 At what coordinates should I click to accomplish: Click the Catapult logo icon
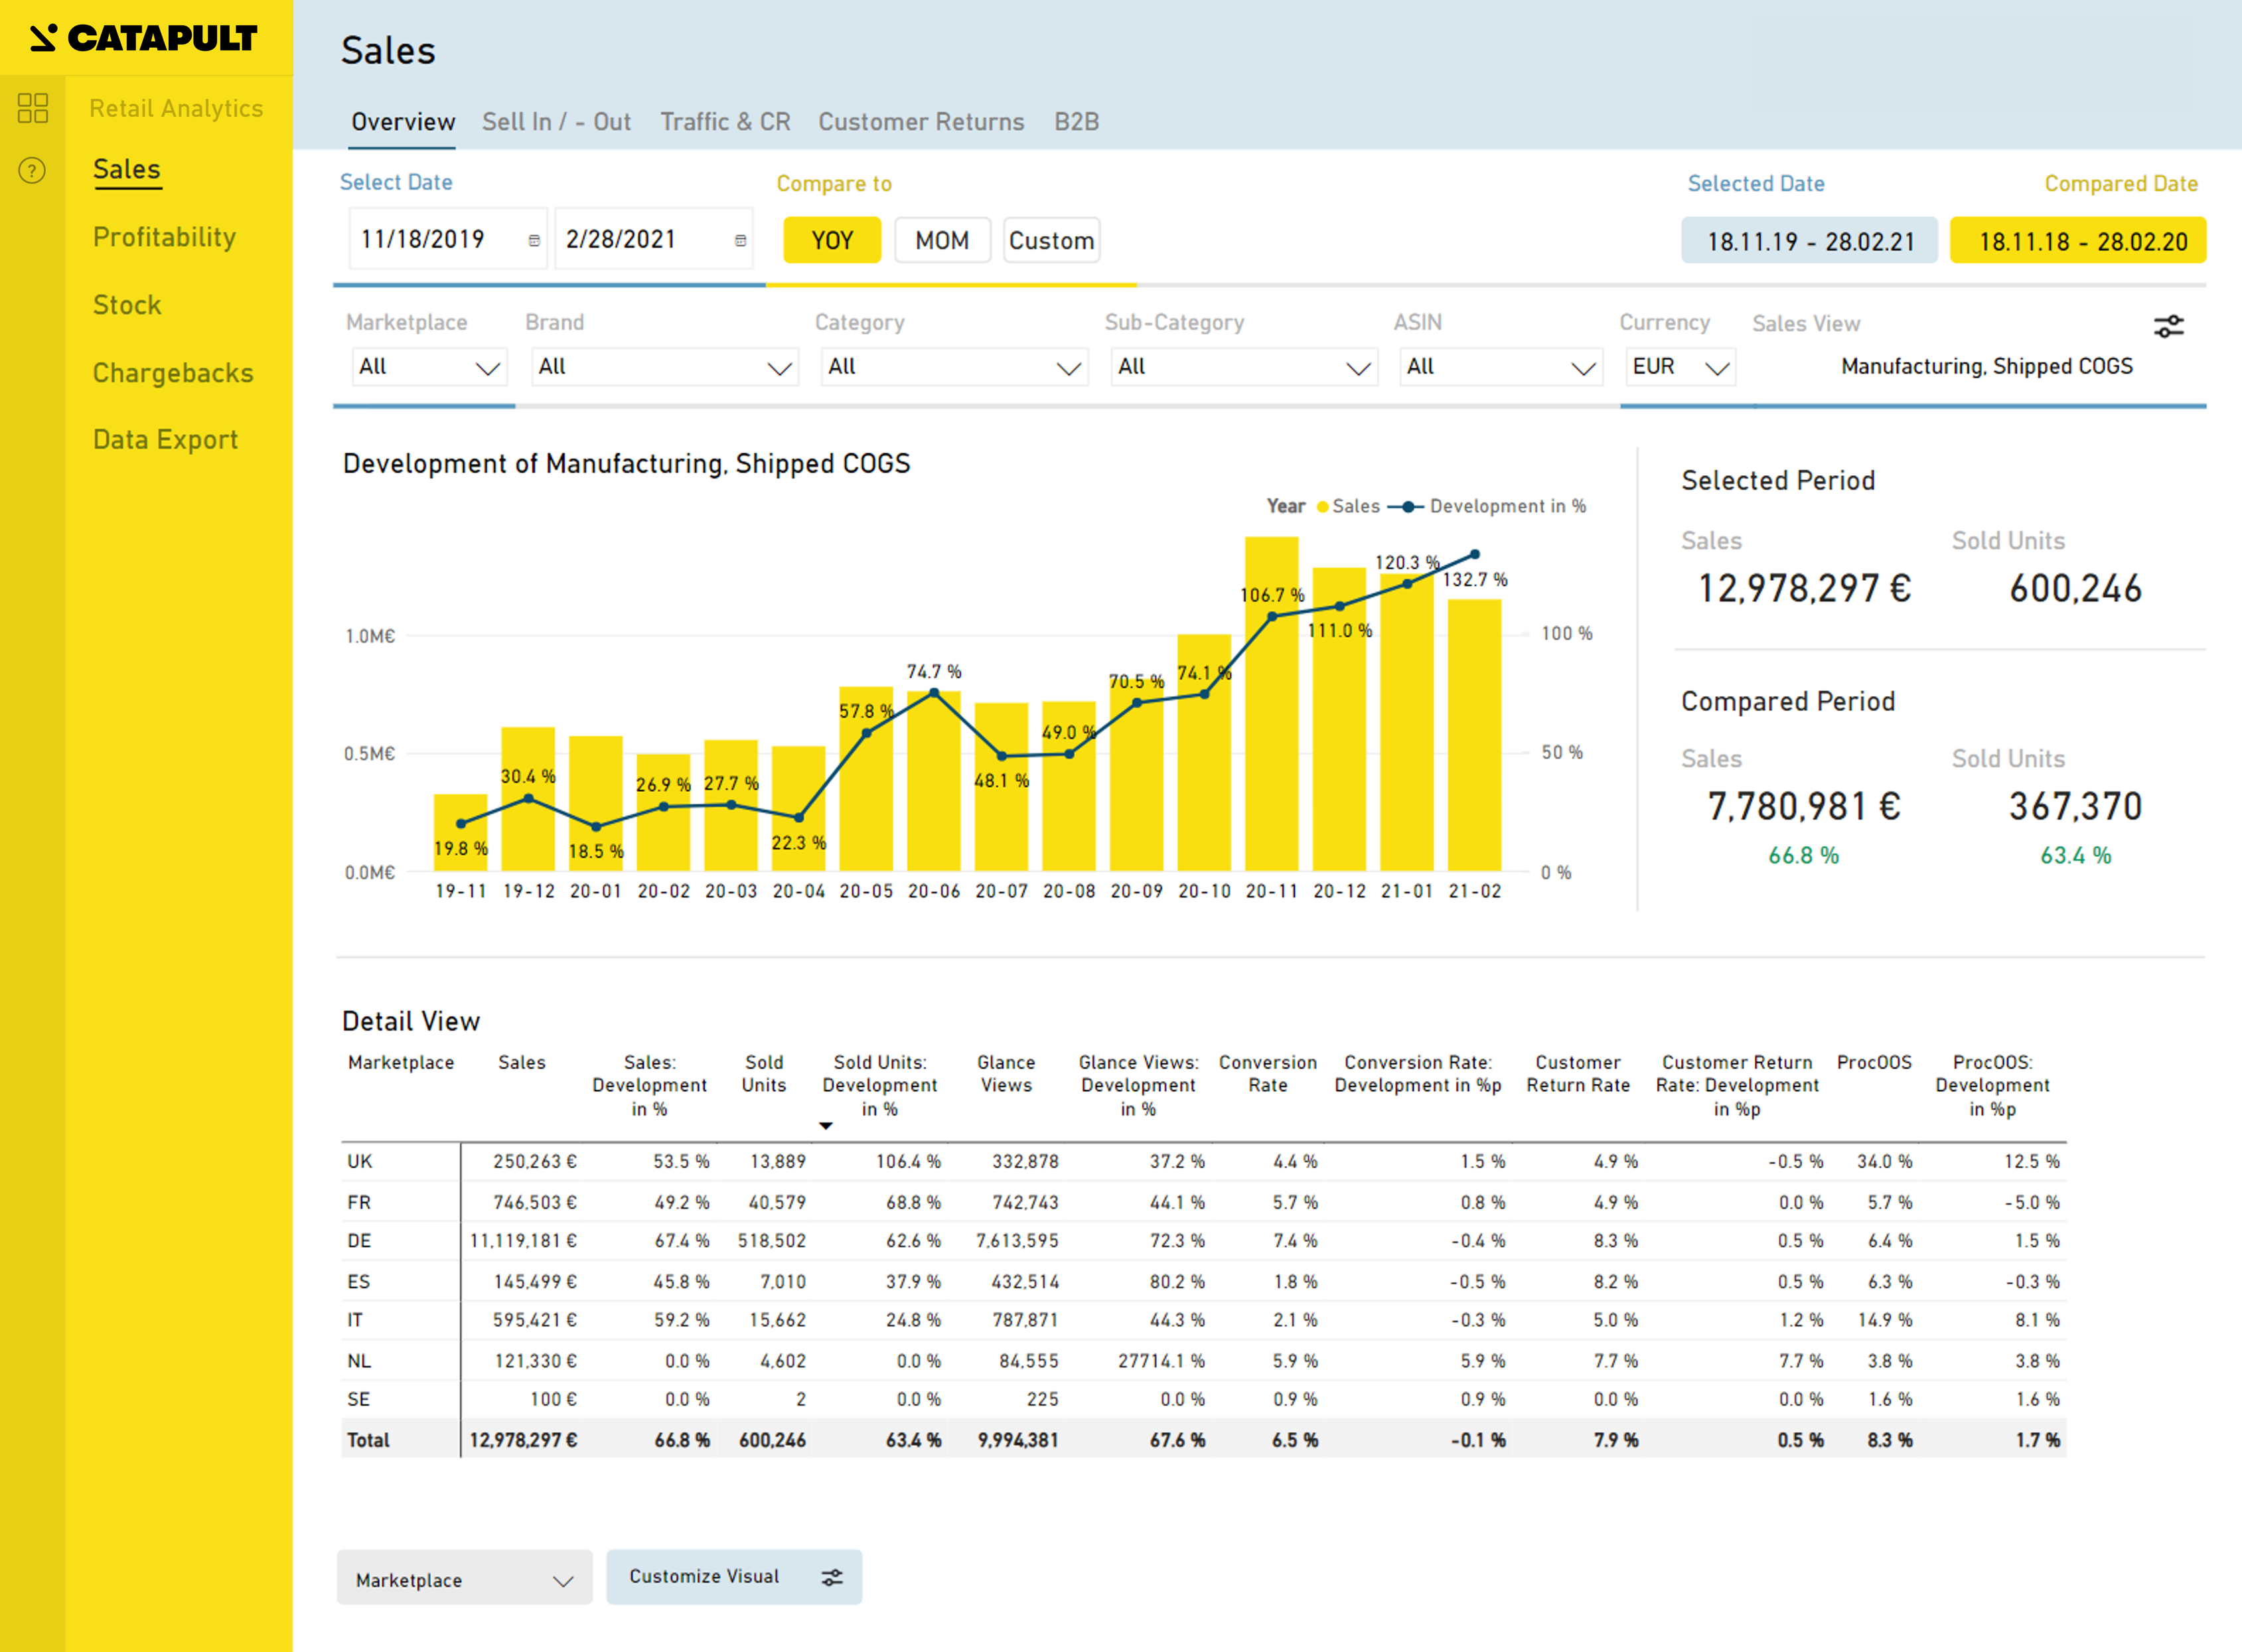tap(43, 38)
